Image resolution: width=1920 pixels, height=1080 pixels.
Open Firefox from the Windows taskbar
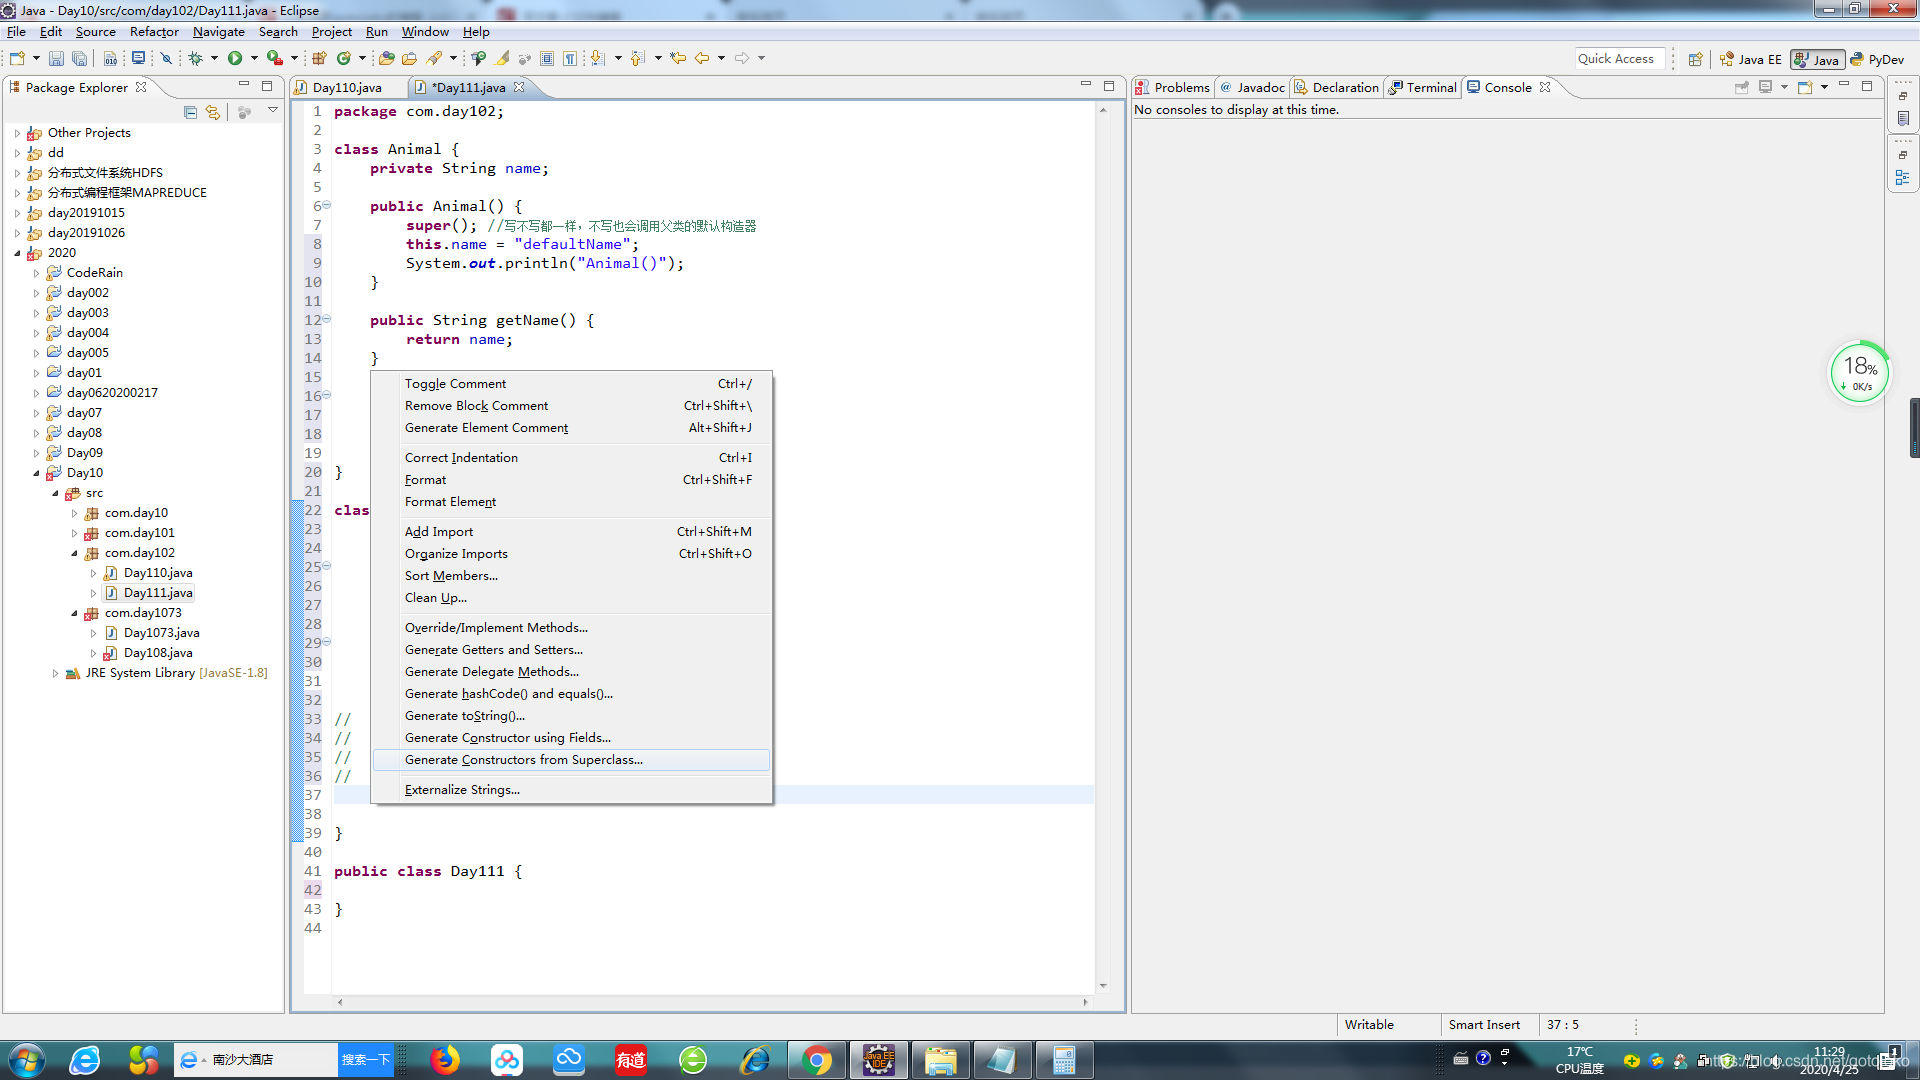pyautogui.click(x=445, y=1060)
